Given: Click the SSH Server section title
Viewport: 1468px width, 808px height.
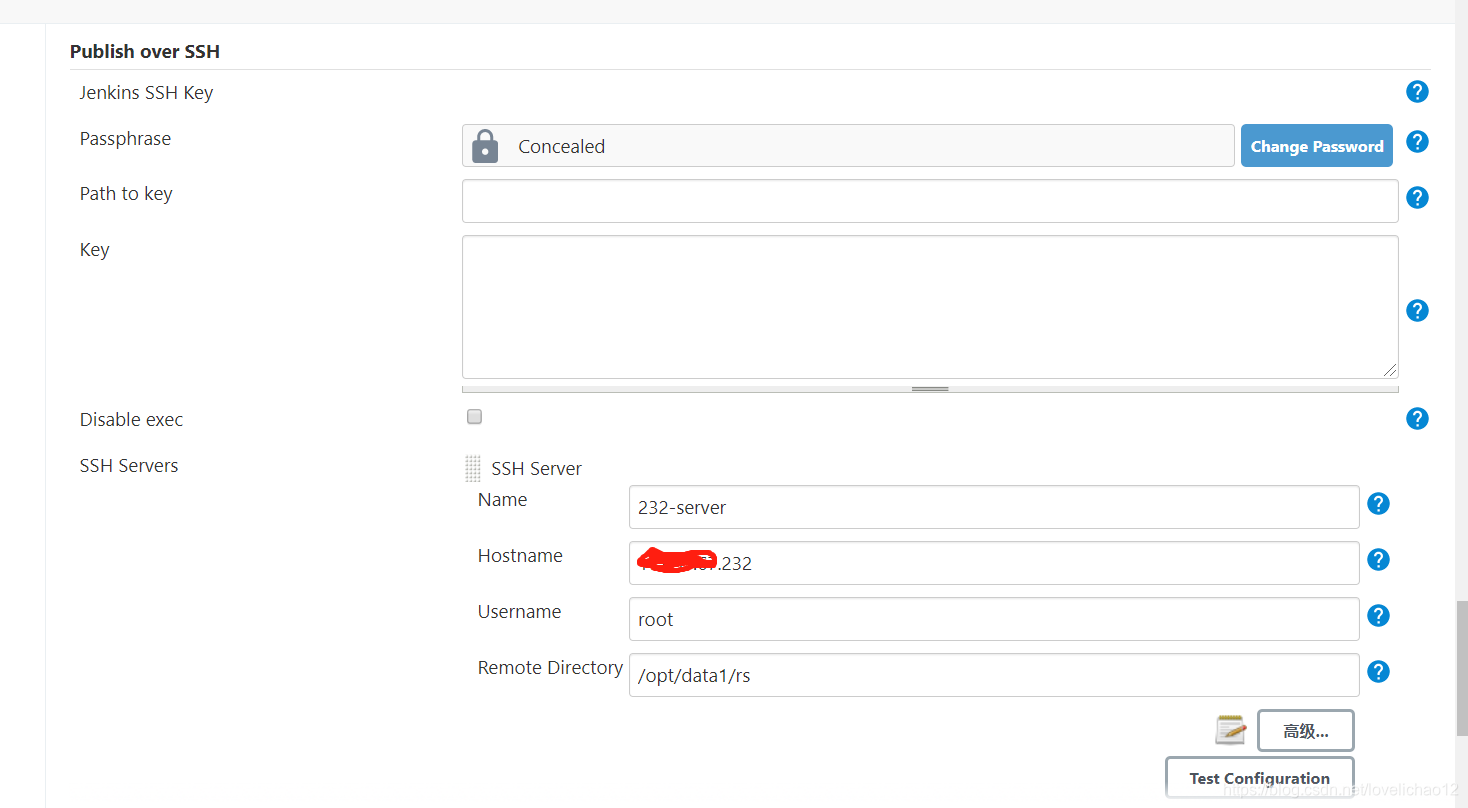Looking at the screenshot, I should point(537,469).
